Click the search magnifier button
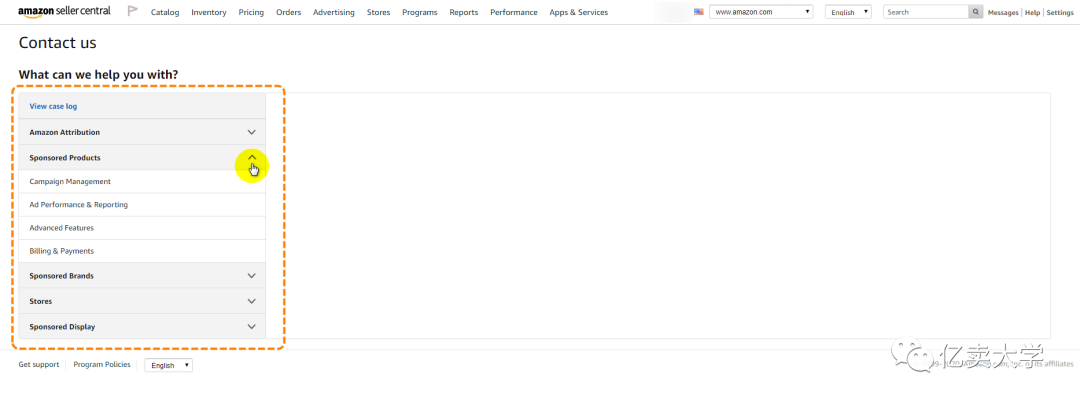 975,12
